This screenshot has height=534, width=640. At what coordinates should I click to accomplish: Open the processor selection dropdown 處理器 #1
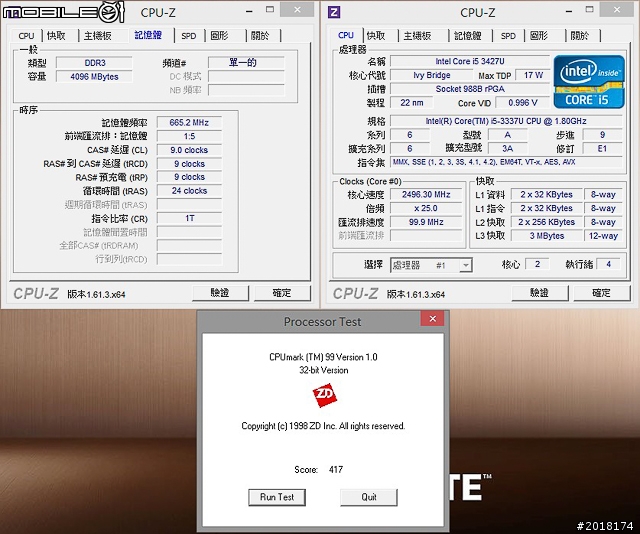tap(431, 265)
